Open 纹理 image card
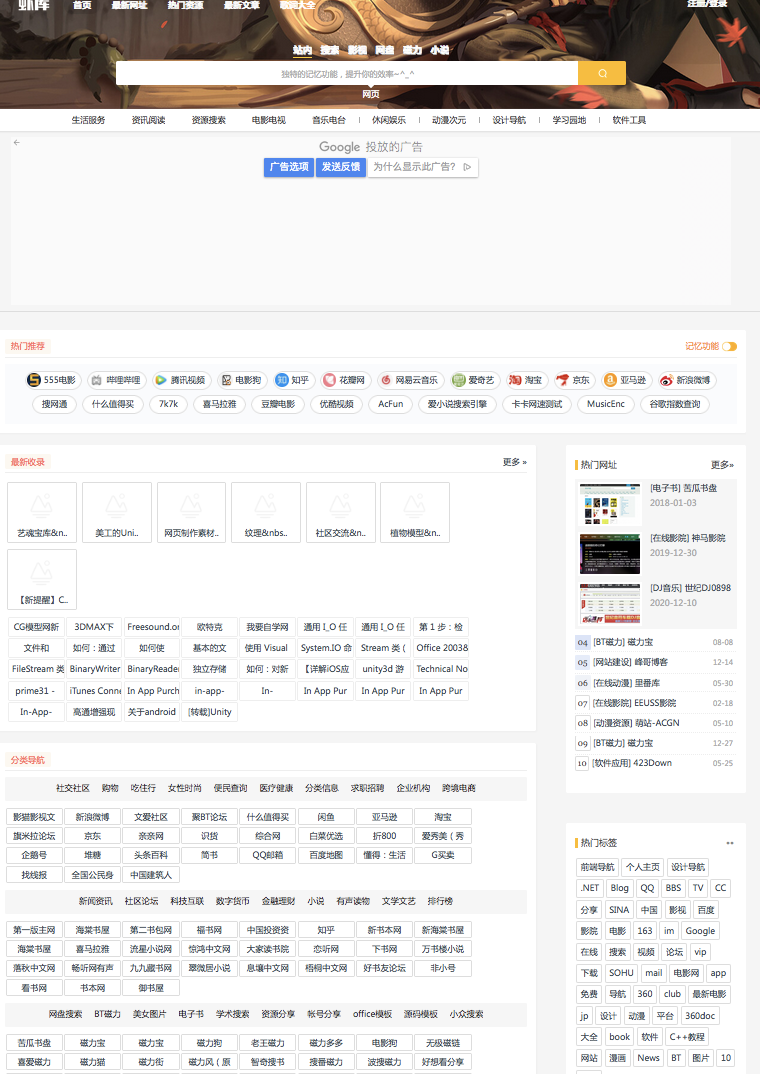 [266, 512]
